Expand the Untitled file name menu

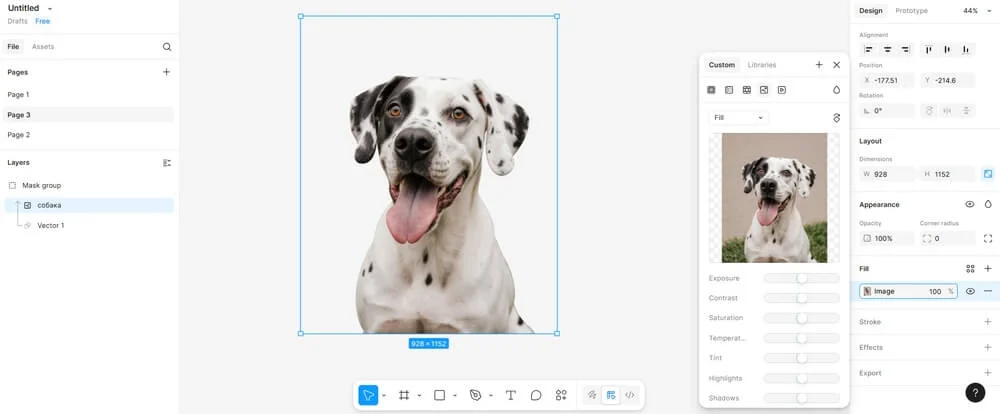tap(50, 8)
